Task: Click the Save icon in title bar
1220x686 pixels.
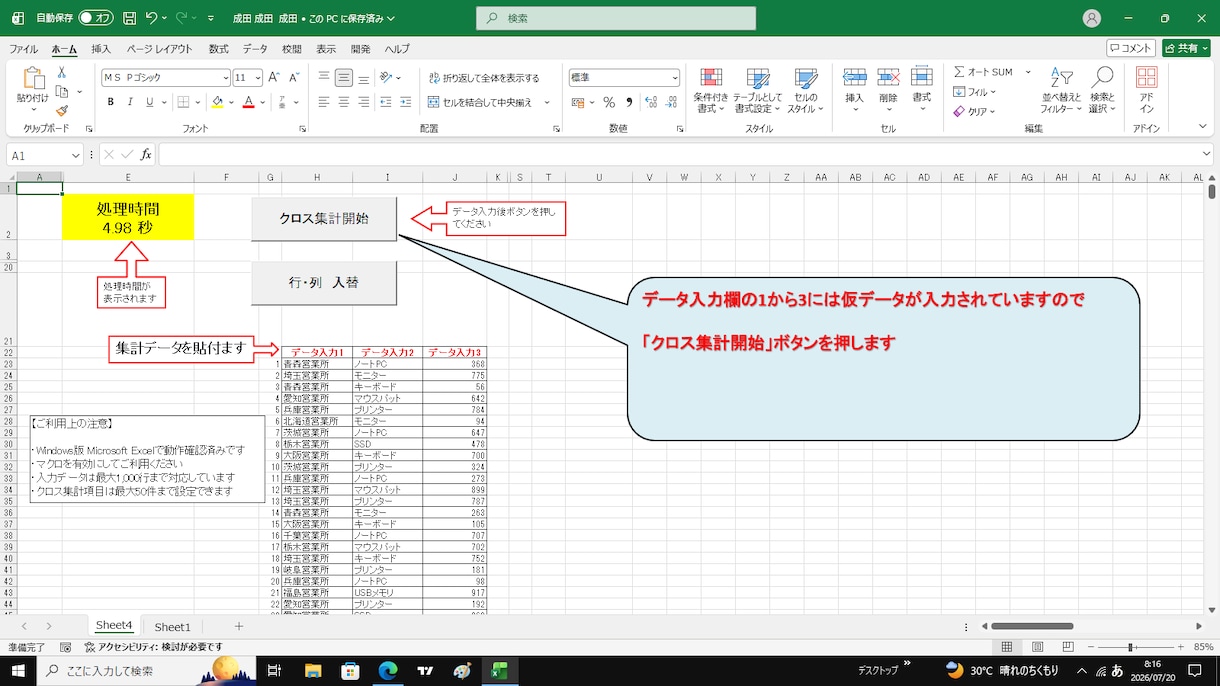Action: tap(130, 18)
